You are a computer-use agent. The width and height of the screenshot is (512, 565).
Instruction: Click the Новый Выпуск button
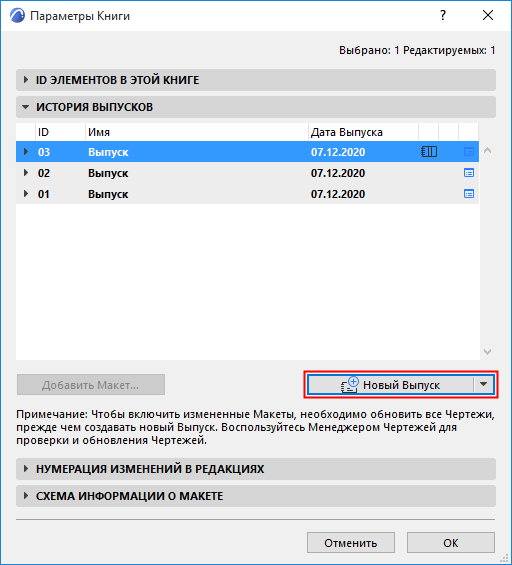(390, 385)
